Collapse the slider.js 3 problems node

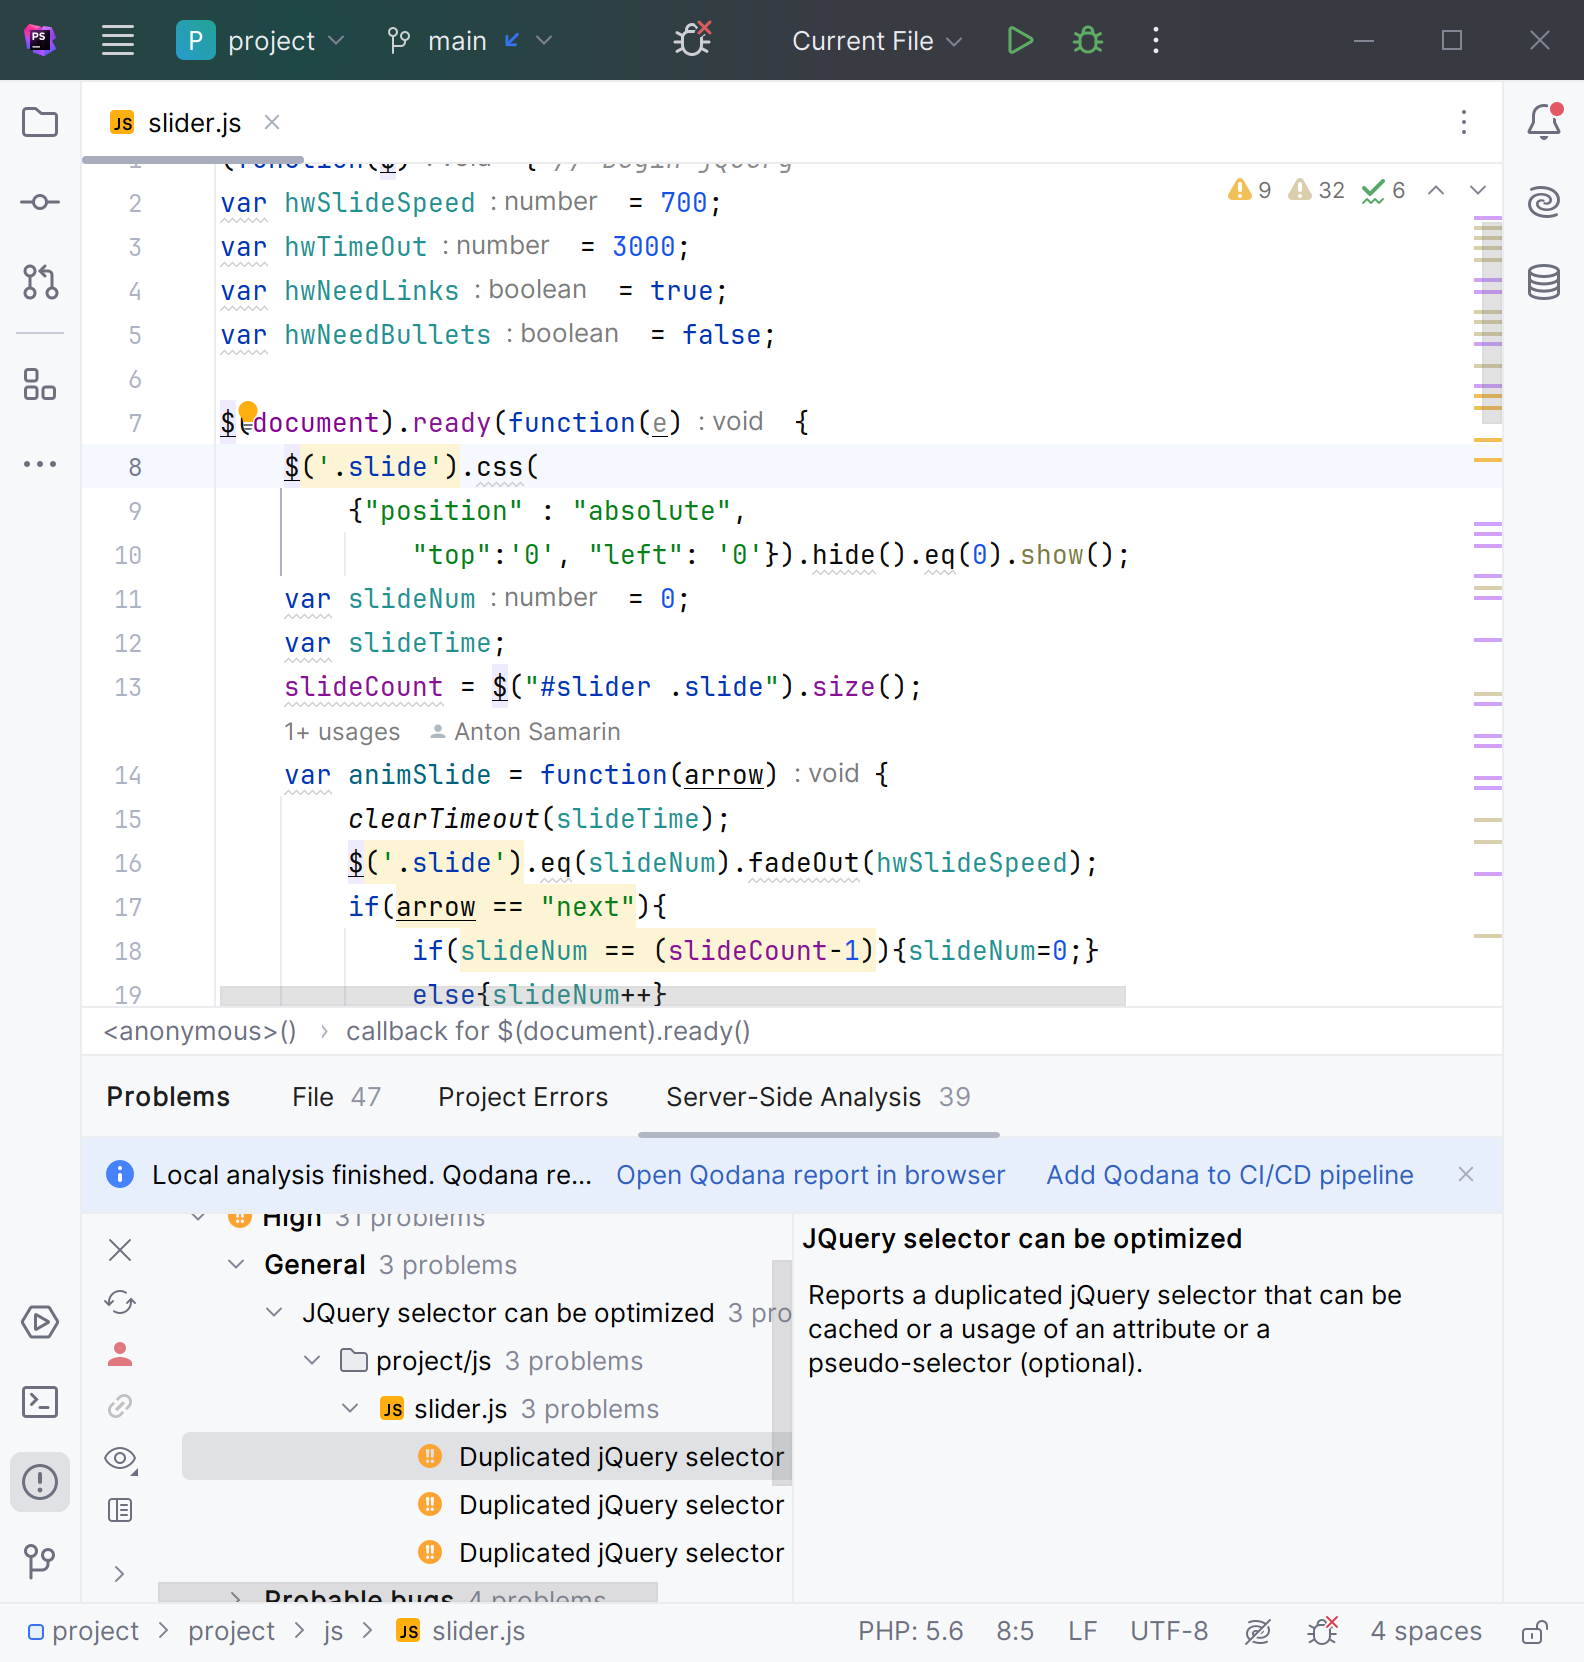(350, 1408)
